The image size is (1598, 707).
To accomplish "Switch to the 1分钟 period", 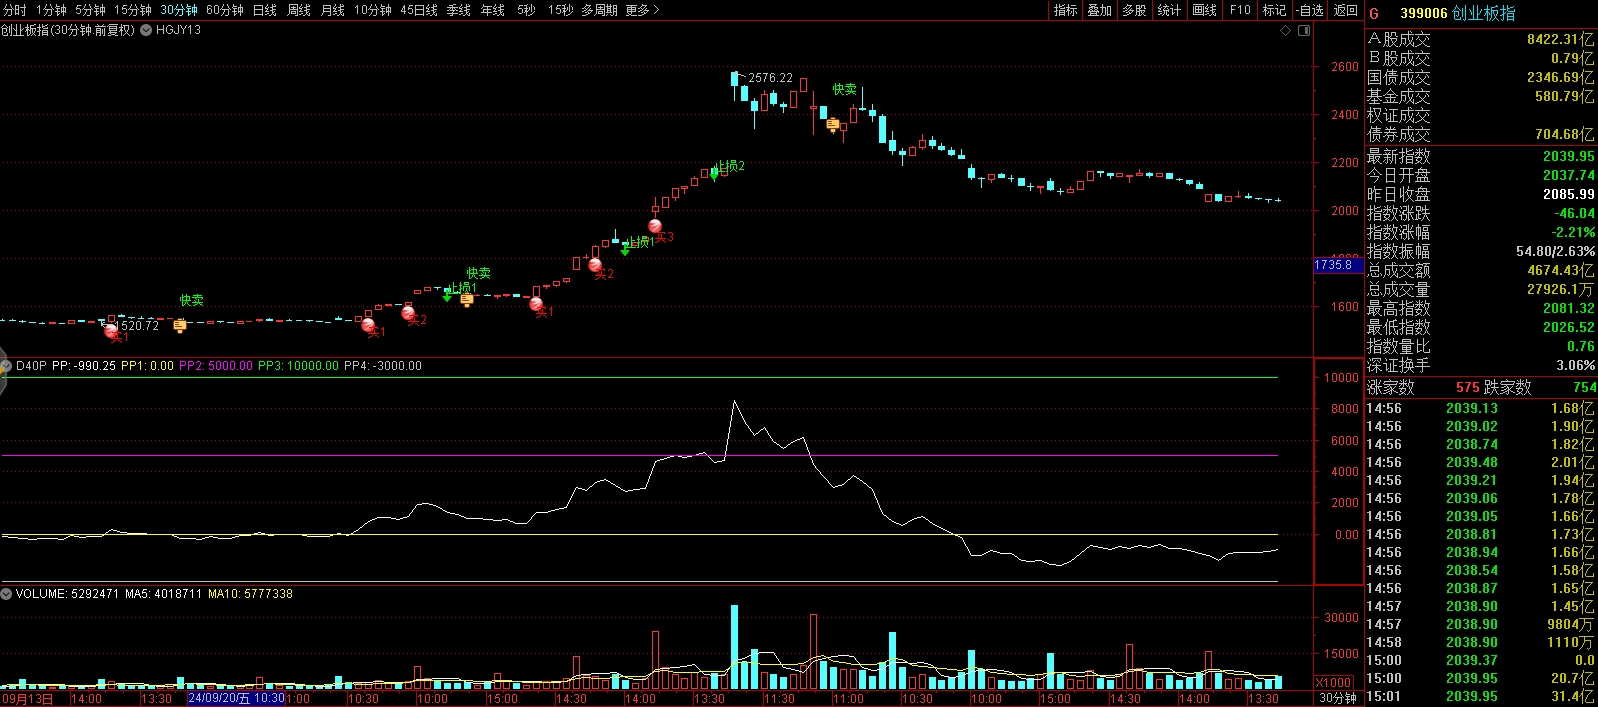I will (51, 10).
